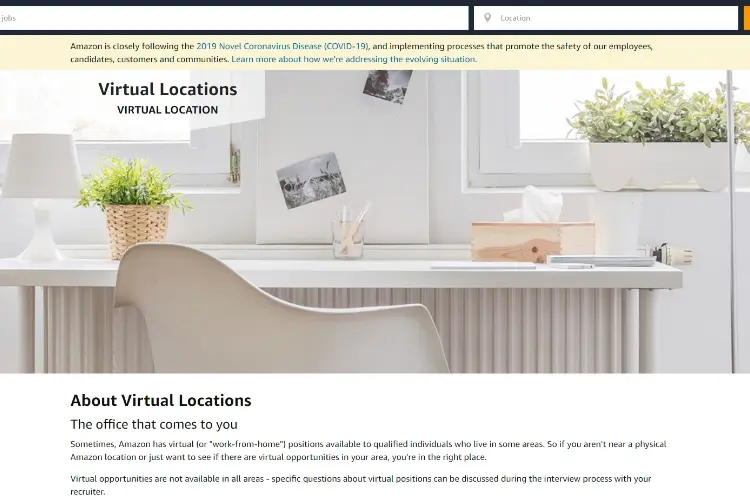Click 'The office that comes to you' text
Screen dimensions: 750x500
(154, 424)
